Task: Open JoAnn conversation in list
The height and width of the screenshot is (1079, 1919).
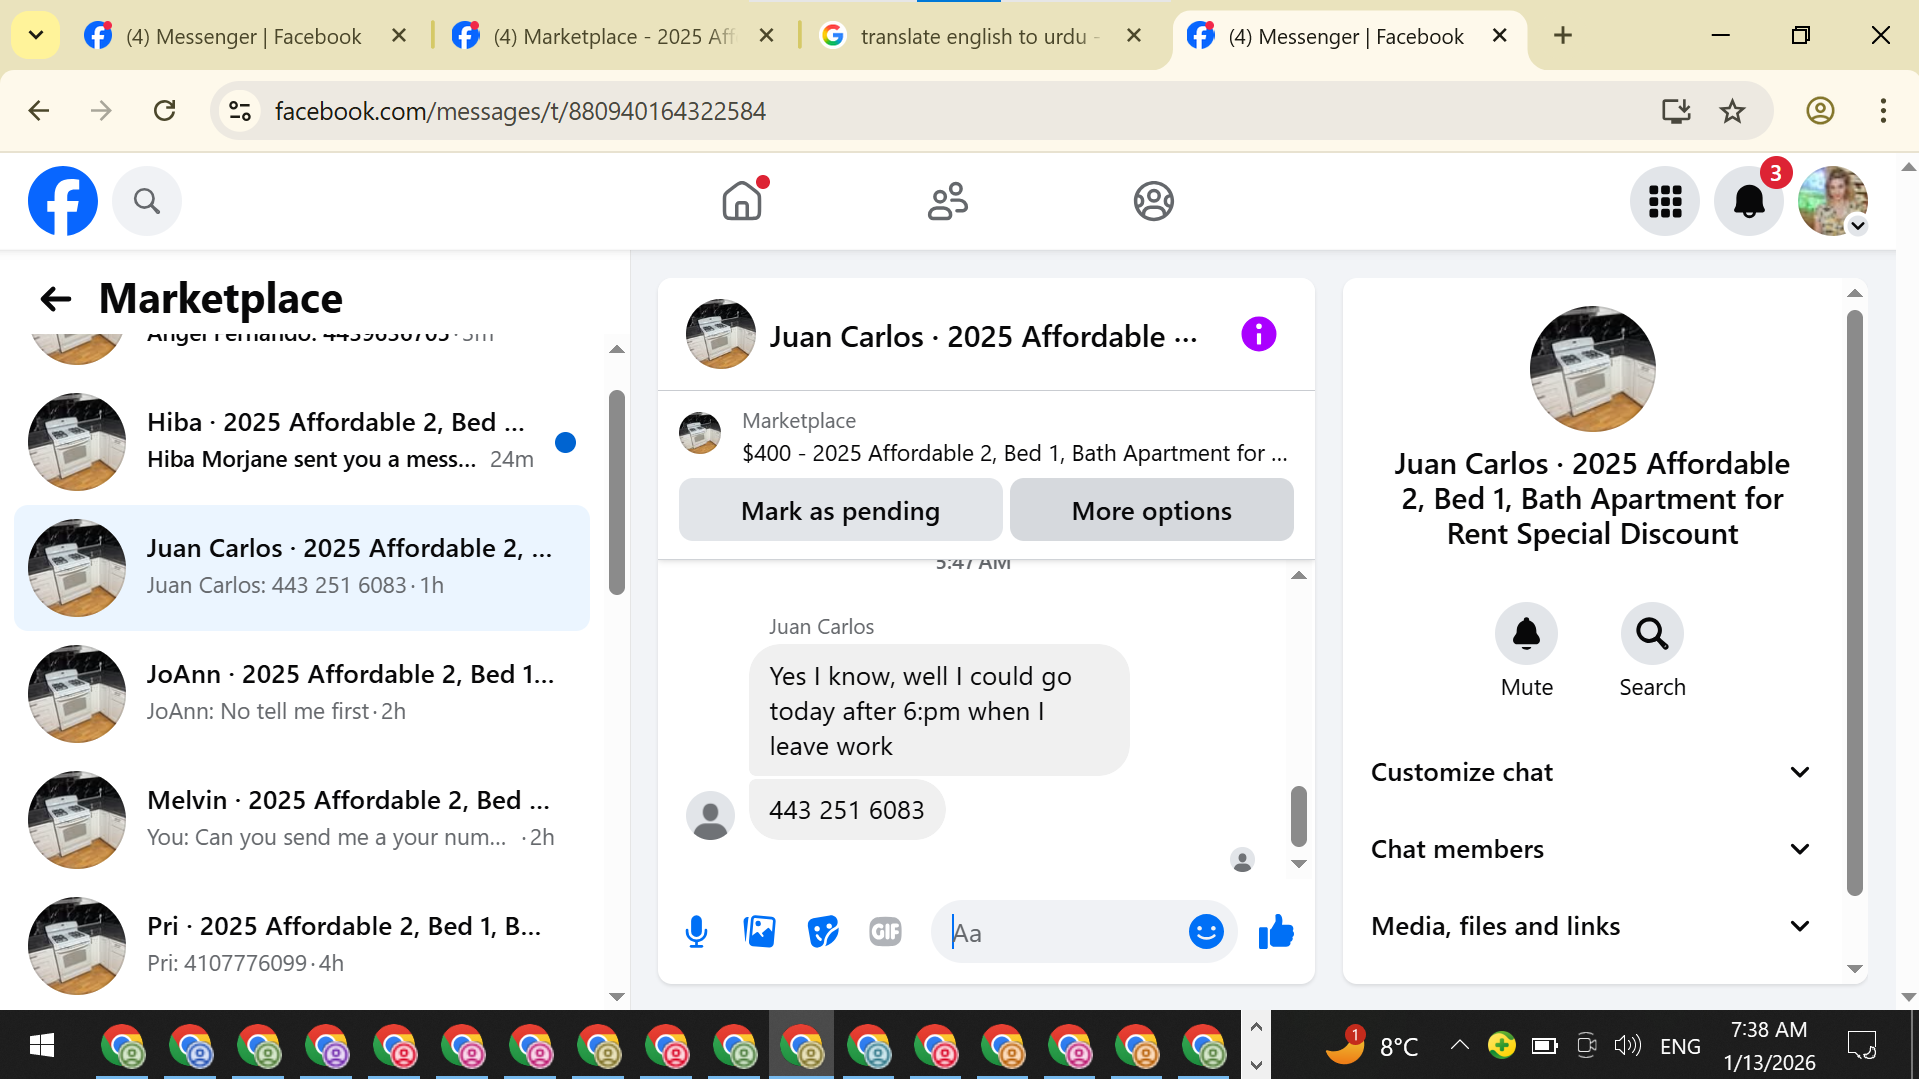Action: click(x=302, y=693)
